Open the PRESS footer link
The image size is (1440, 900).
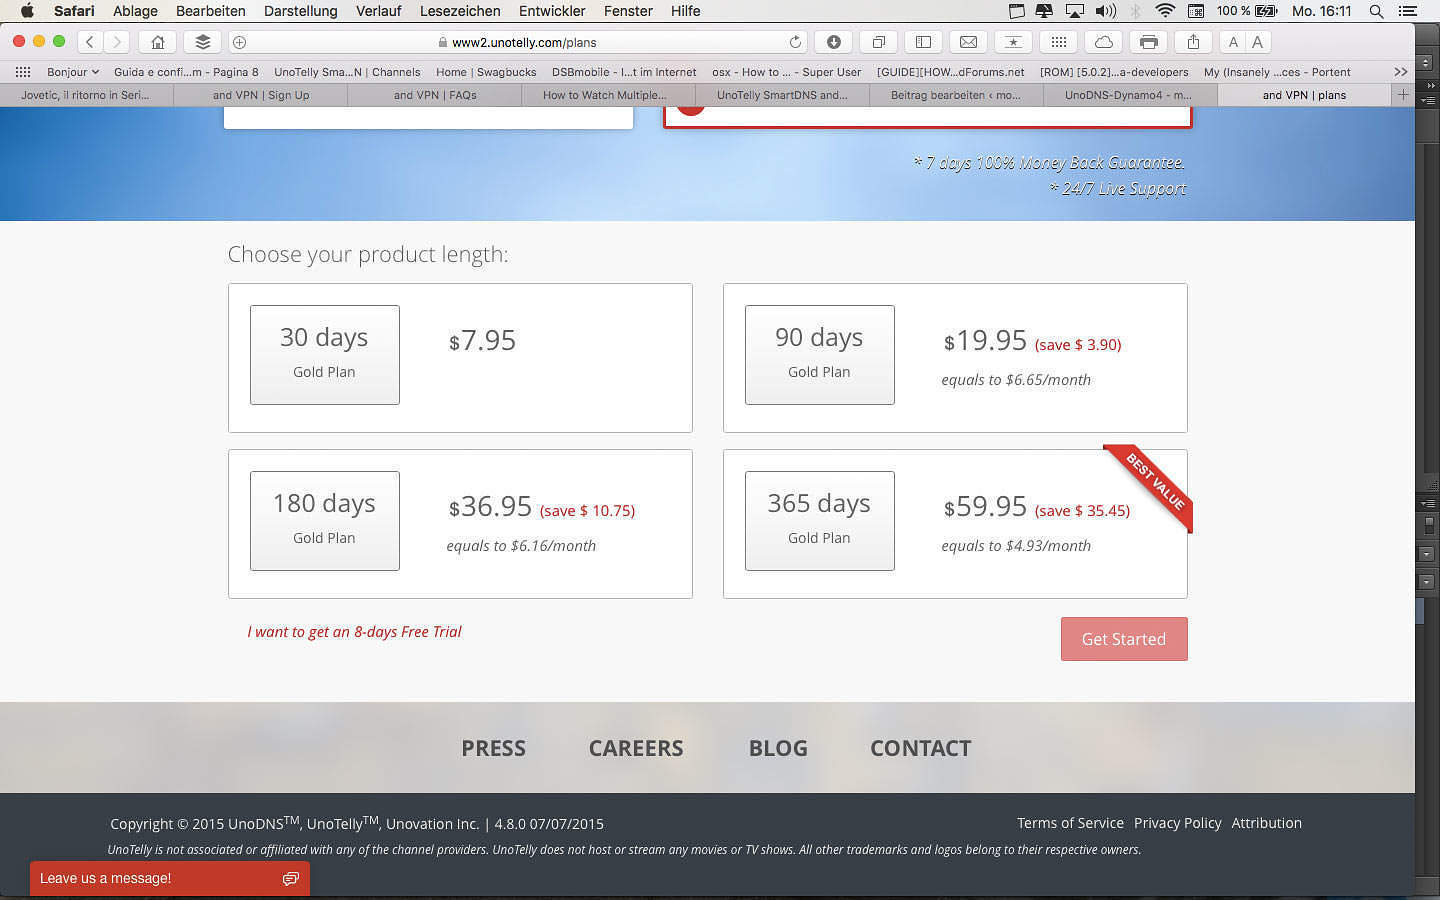point(493,748)
